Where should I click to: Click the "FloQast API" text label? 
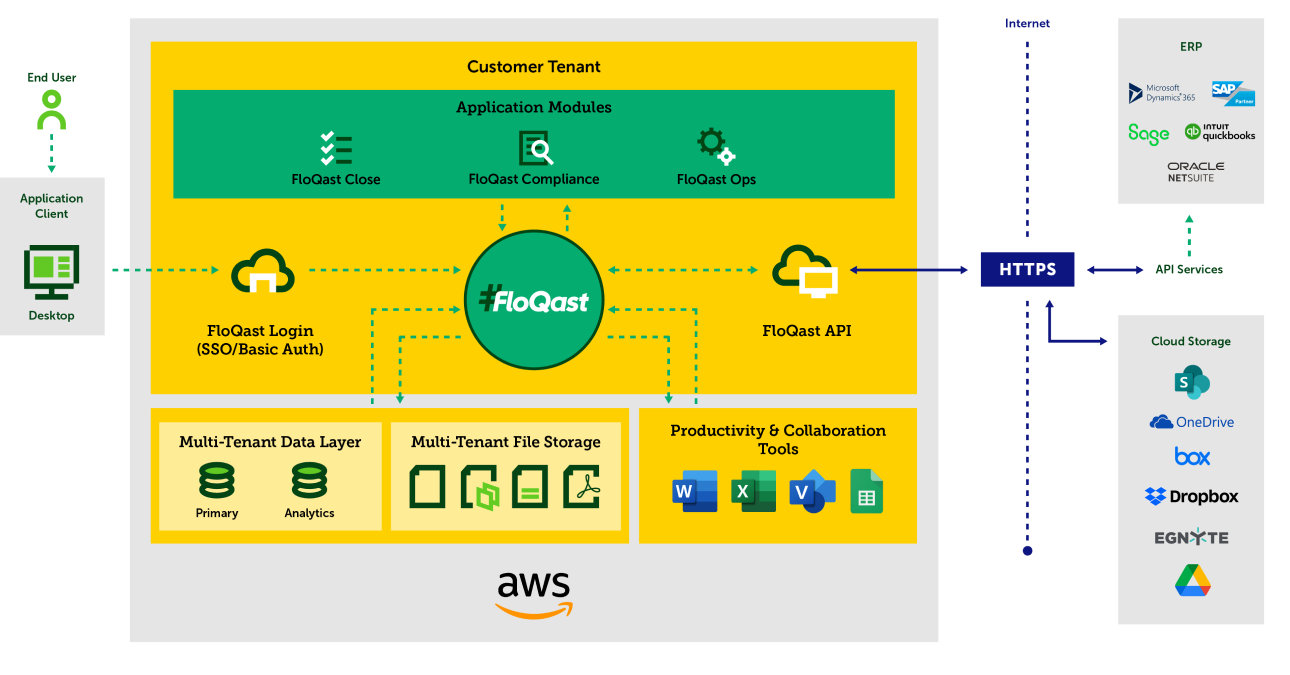point(807,330)
